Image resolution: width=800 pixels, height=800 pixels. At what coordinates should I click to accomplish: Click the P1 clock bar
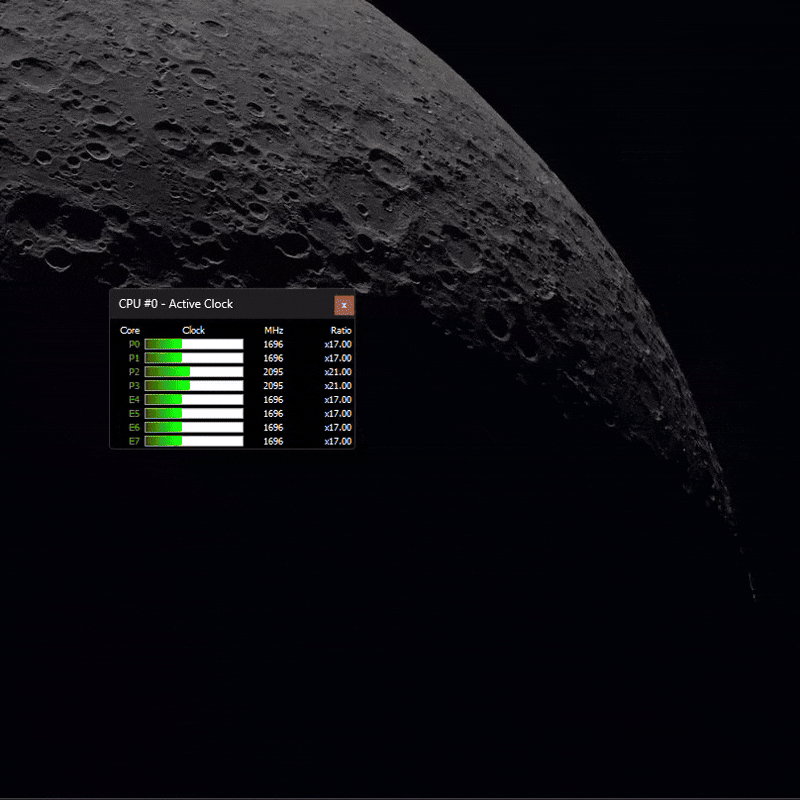click(194, 358)
